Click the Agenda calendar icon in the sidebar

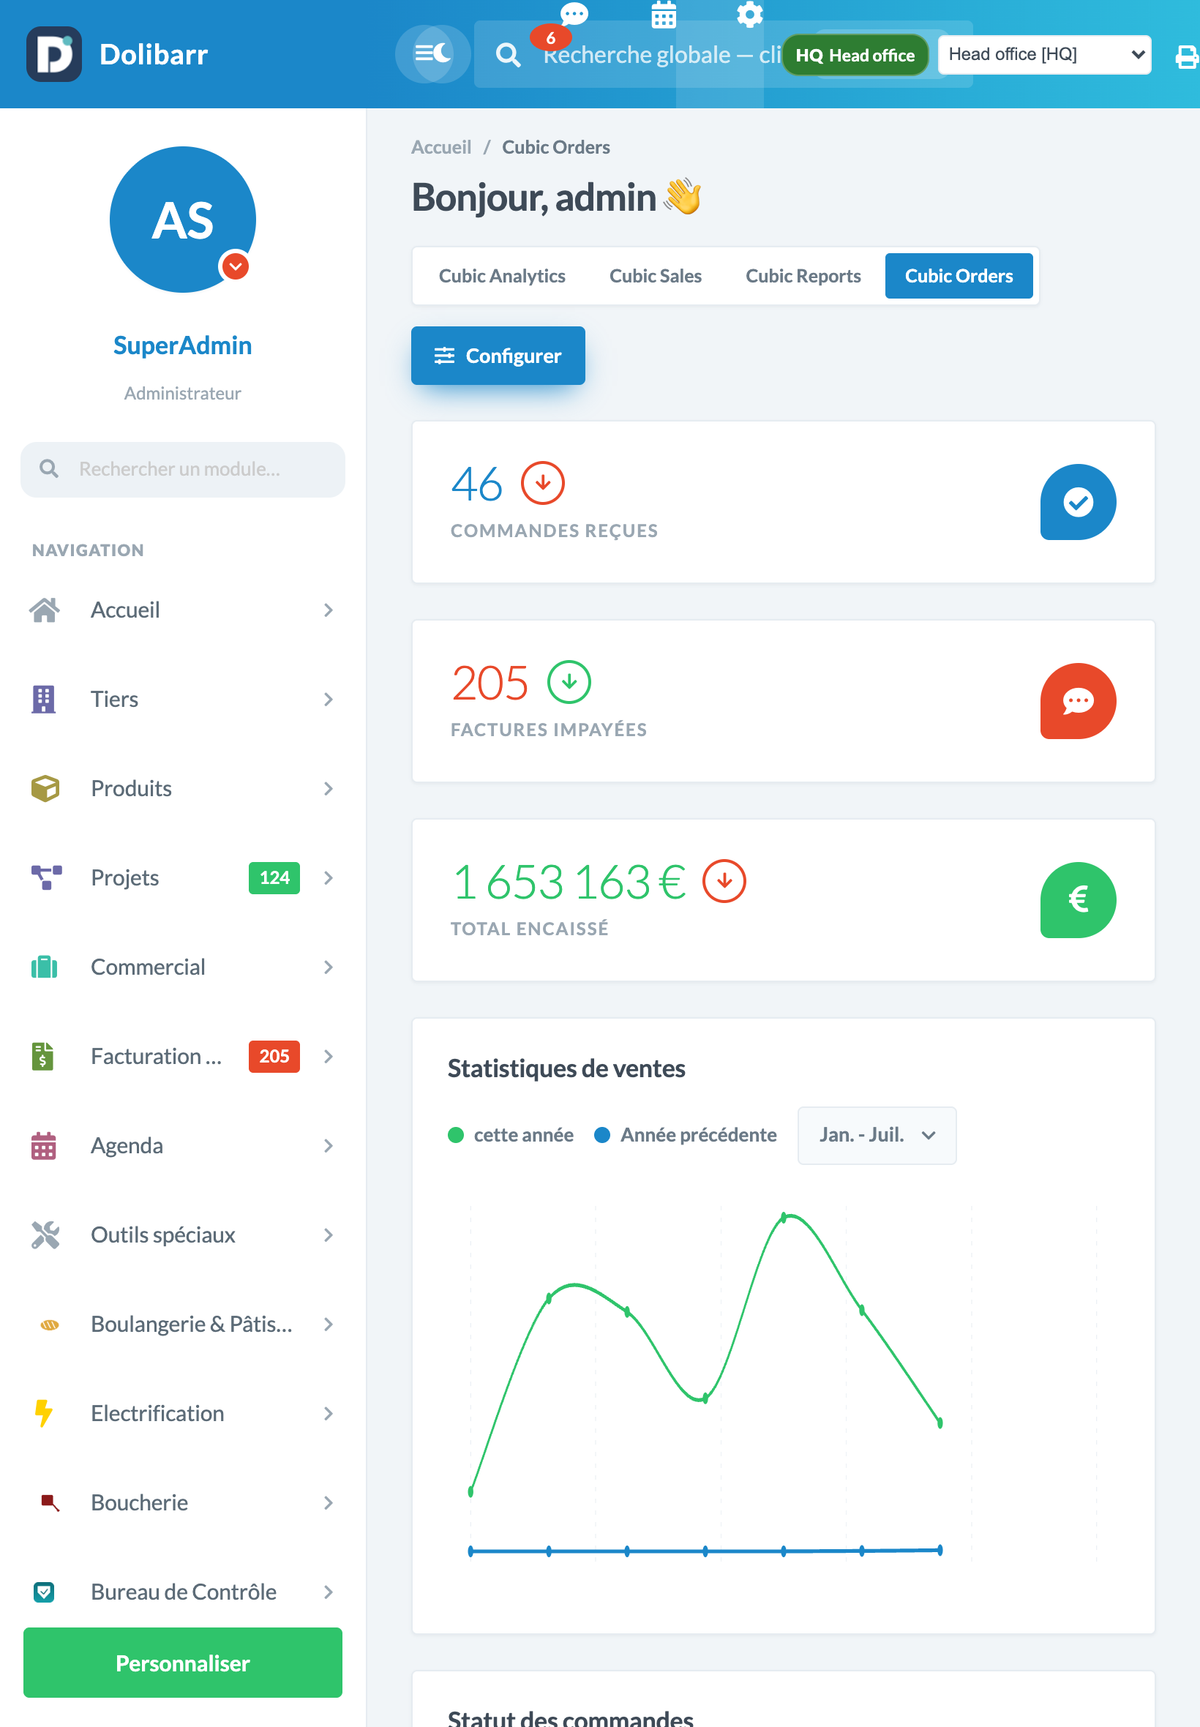44,1146
